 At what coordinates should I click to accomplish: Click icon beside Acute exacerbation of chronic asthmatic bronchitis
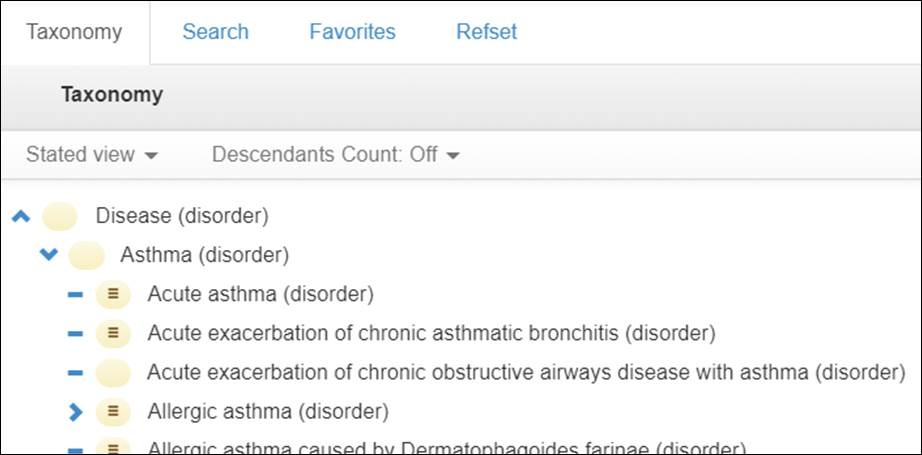point(113,334)
